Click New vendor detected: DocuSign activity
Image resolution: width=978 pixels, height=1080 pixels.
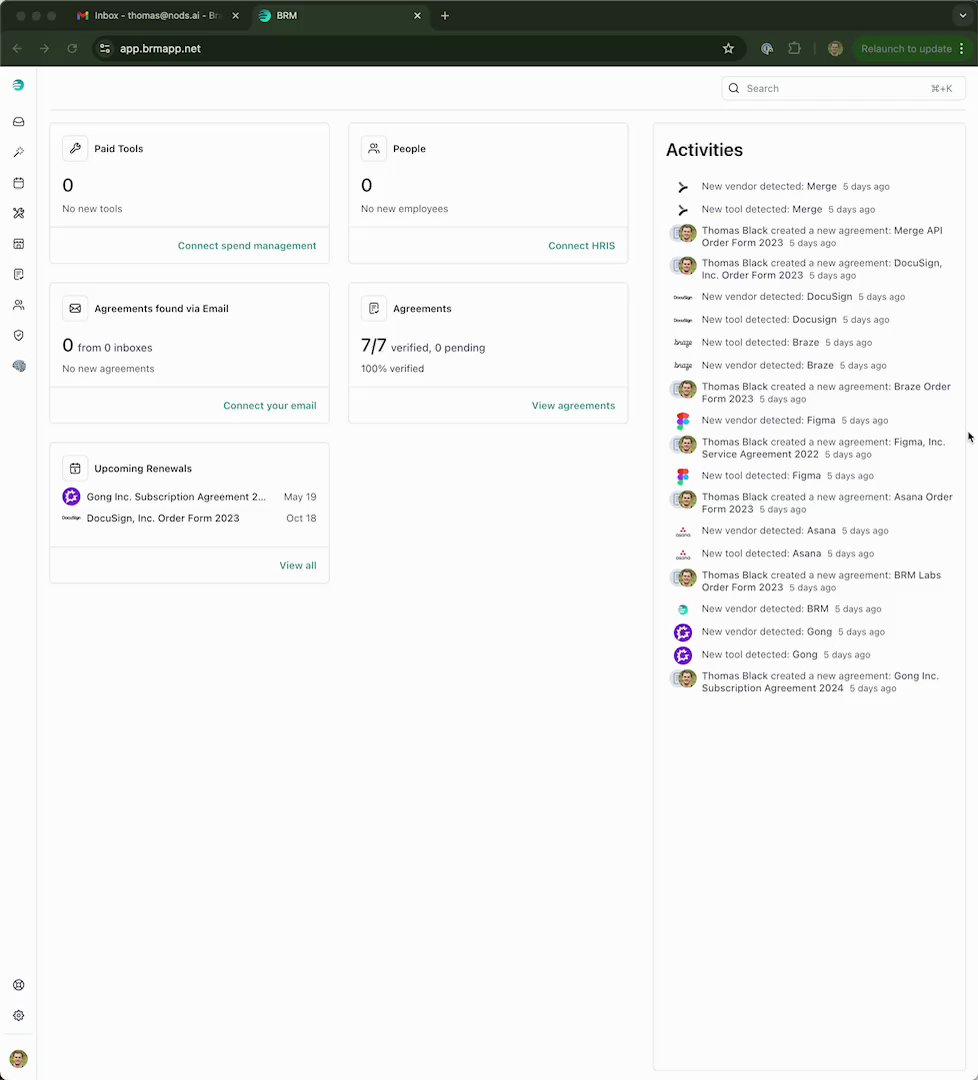coord(803,297)
